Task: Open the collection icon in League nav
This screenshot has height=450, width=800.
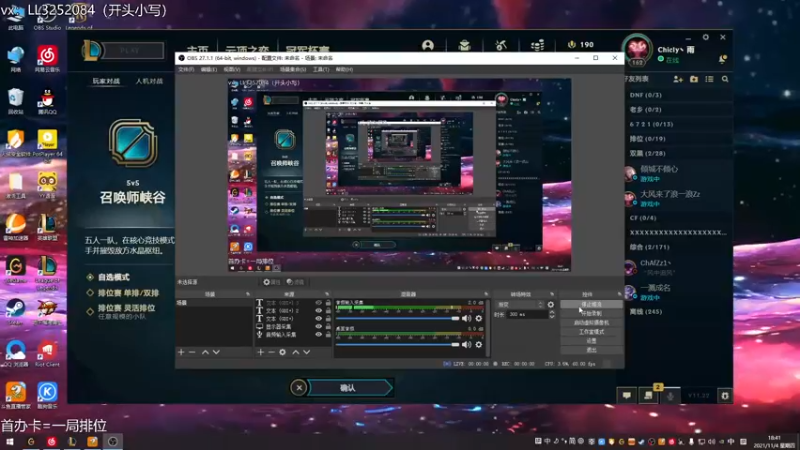Action: [x=464, y=45]
